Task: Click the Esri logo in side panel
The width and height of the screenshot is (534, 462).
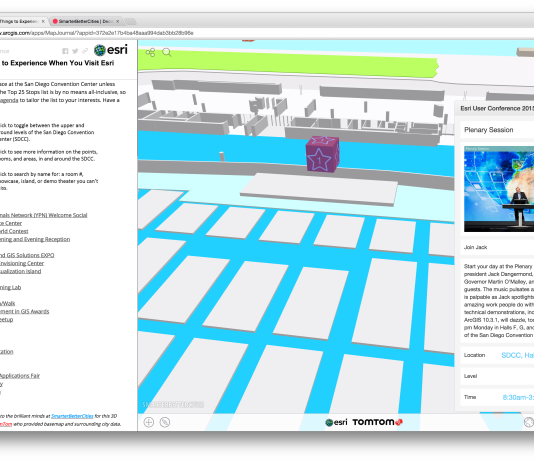Action: point(111,50)
